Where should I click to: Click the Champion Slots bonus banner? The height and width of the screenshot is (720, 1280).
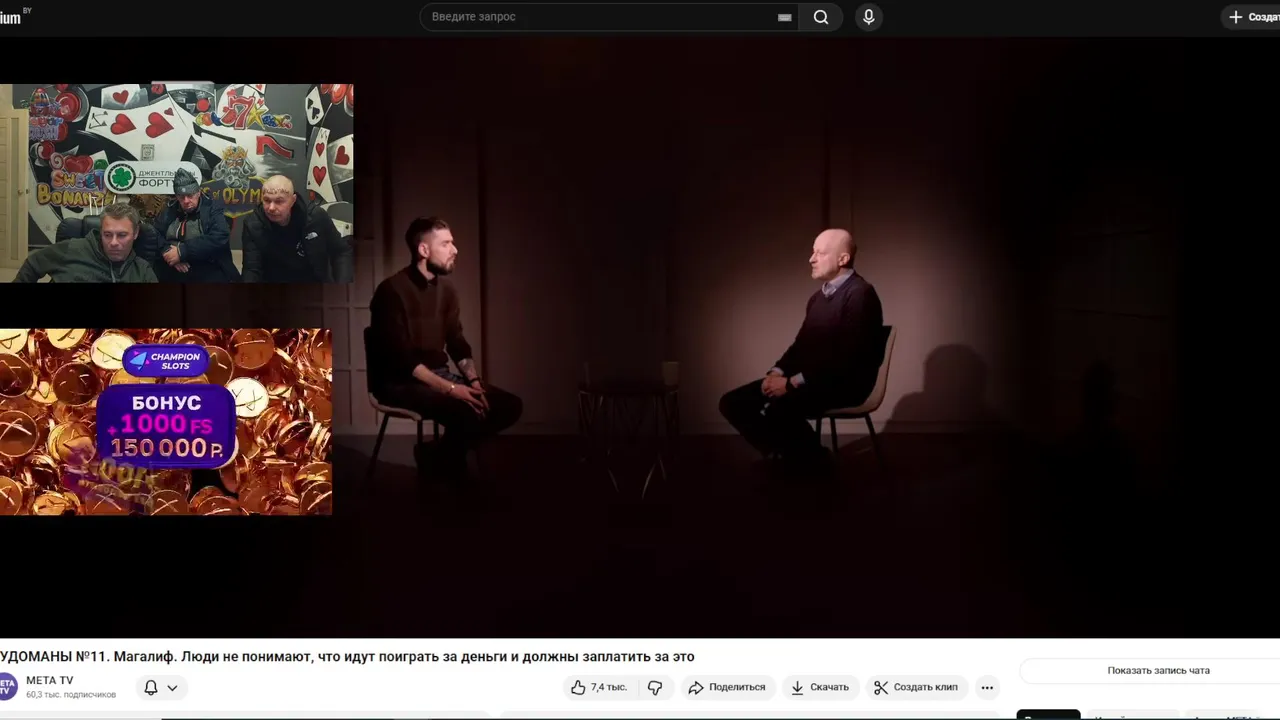pos(165,421)
